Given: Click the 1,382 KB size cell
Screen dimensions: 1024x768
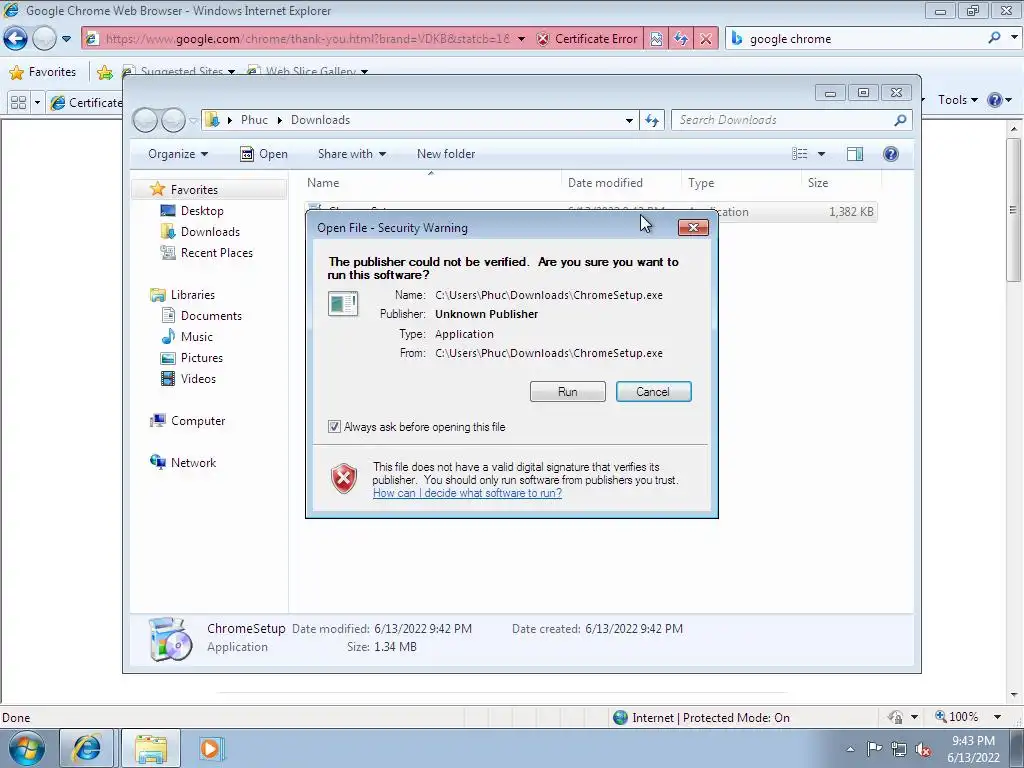Looking at the screenshot, I should 850,212.
